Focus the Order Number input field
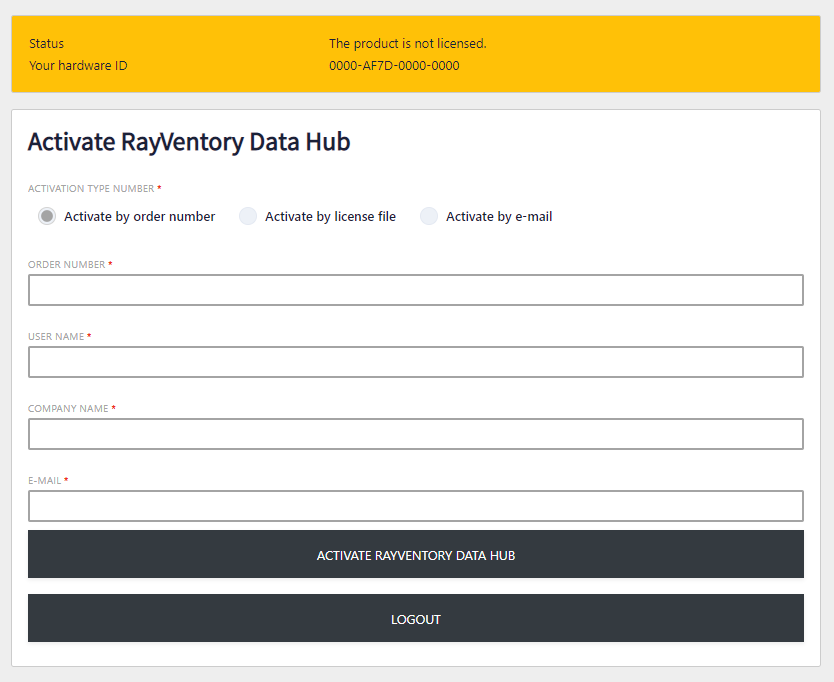The width and height of the screenshot is (834, 682). 416,290
